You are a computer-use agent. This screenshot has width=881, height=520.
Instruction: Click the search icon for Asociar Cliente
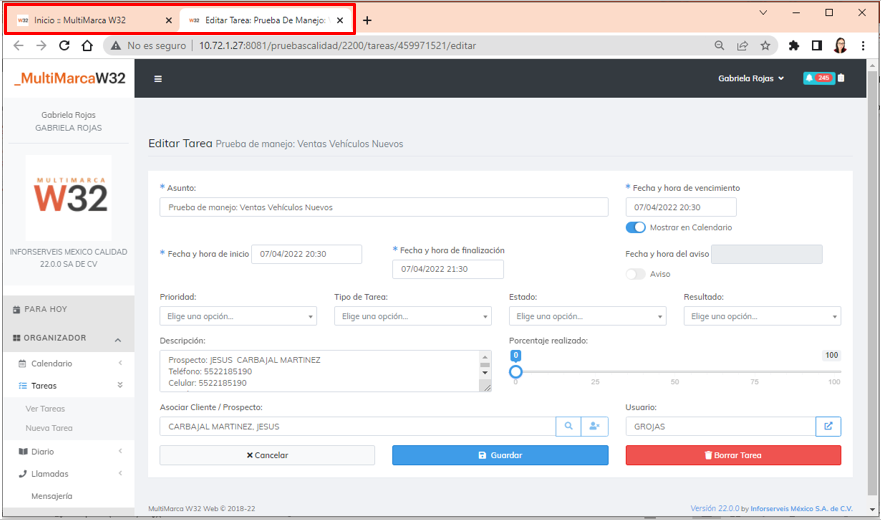coord(569,426)
